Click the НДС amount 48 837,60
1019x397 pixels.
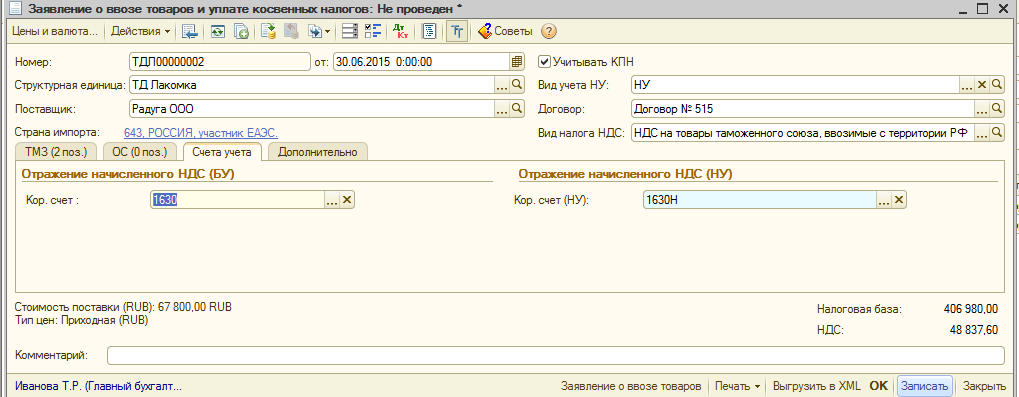point(974,330)
